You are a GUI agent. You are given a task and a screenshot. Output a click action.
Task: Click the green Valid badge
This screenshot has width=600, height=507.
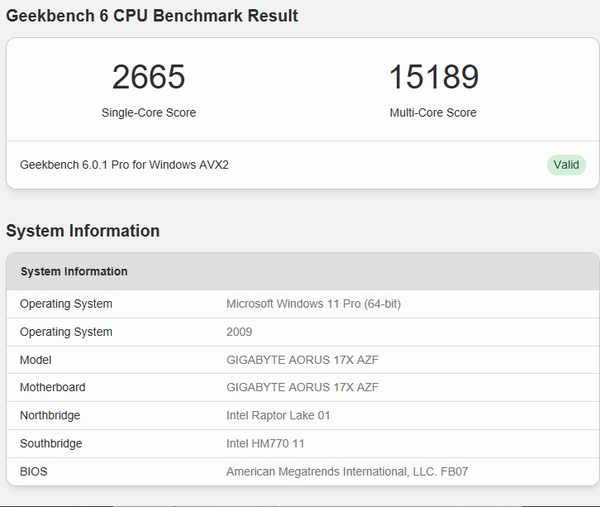566,165
